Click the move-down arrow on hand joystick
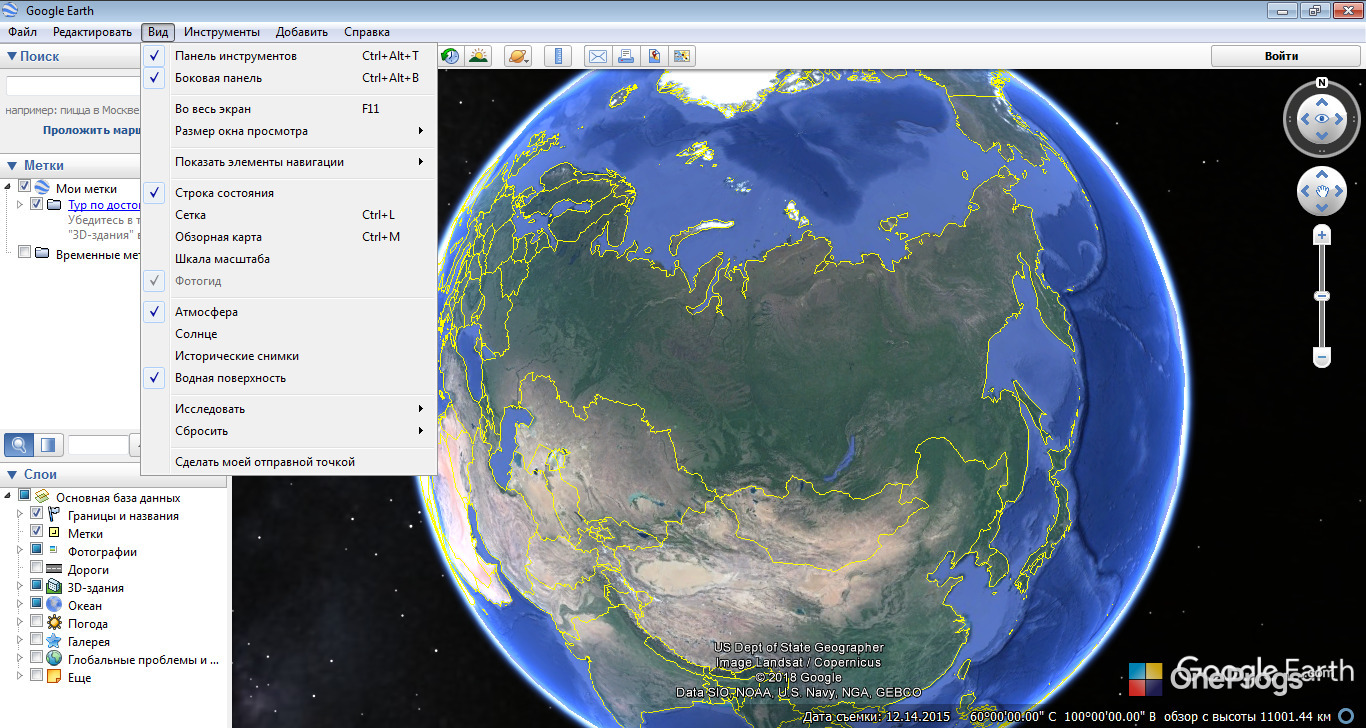The image size is (1366, 728). (x=1322, y=208)
